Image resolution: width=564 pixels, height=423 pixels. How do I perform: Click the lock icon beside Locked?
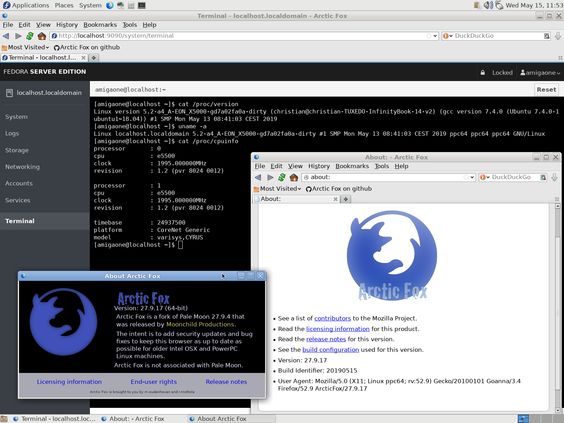(482, 73)
